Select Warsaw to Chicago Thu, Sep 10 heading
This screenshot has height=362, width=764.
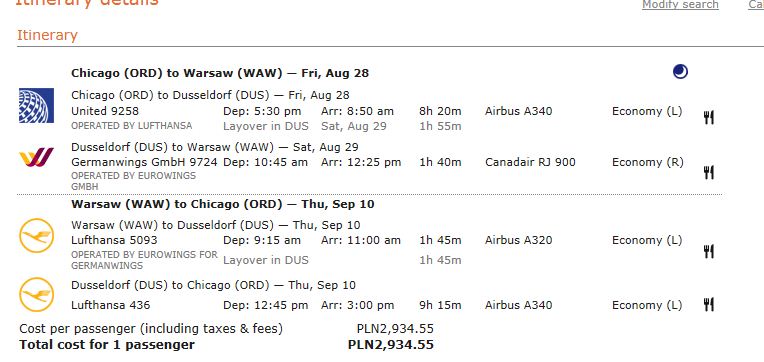tap(223, 204)
